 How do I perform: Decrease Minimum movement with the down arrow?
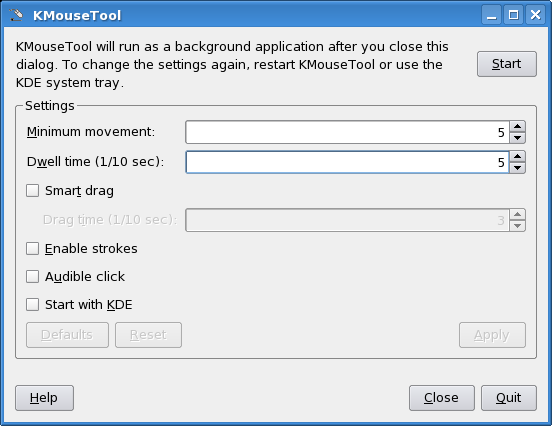517,138
